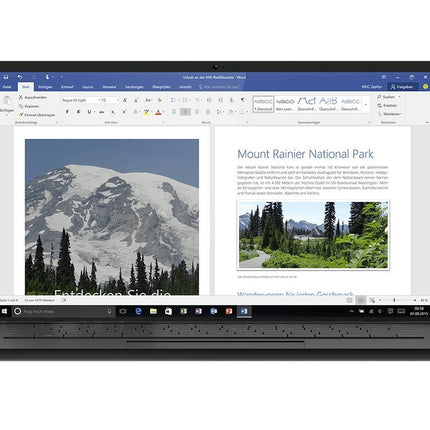This screenshot has height=430, width=430.
Task: Sort the selection with the A-Z icon
Action: [x=232, y=100]
